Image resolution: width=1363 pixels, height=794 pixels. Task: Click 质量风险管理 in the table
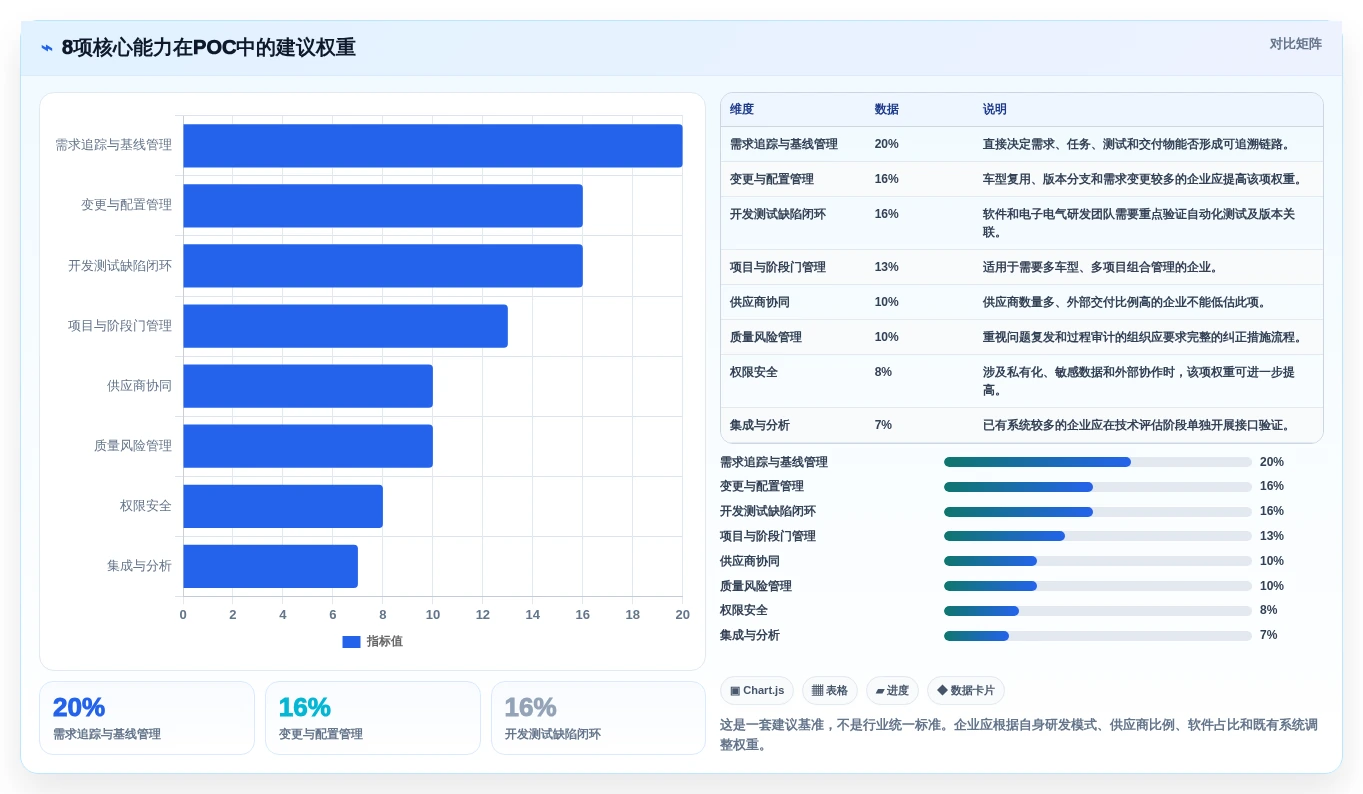click(x=766, y=337)
